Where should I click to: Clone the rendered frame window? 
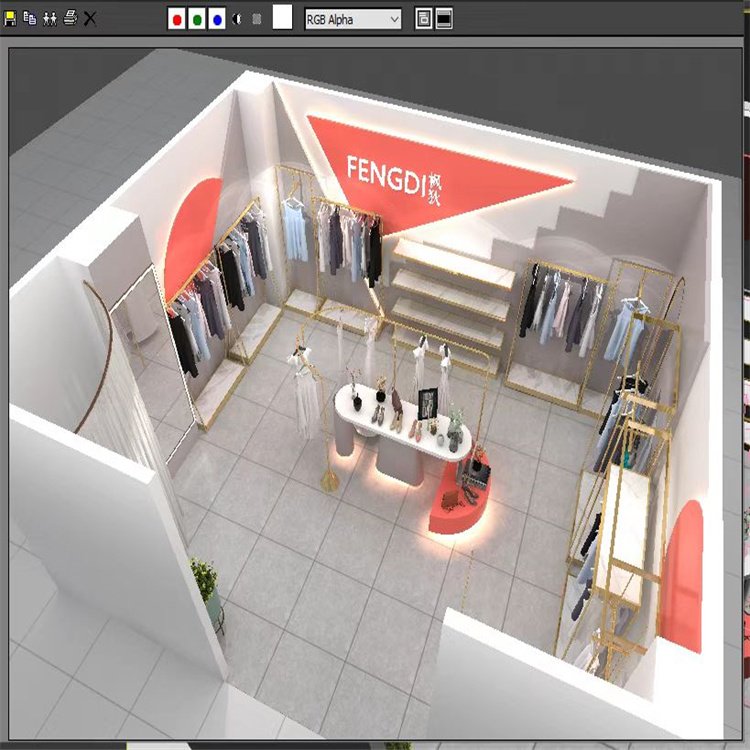pos(50,19)
